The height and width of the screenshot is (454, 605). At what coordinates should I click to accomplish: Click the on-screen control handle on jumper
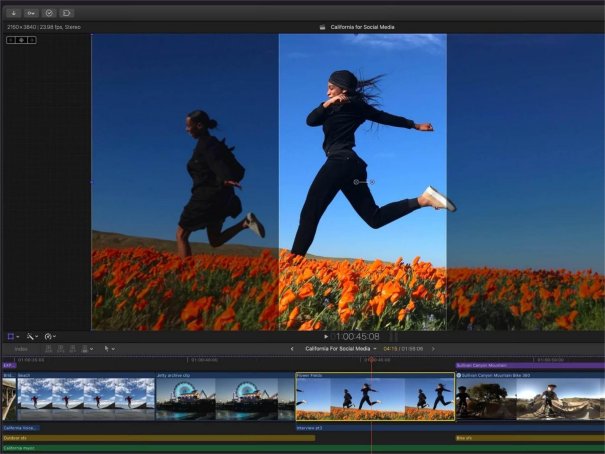tap(356, 182)
